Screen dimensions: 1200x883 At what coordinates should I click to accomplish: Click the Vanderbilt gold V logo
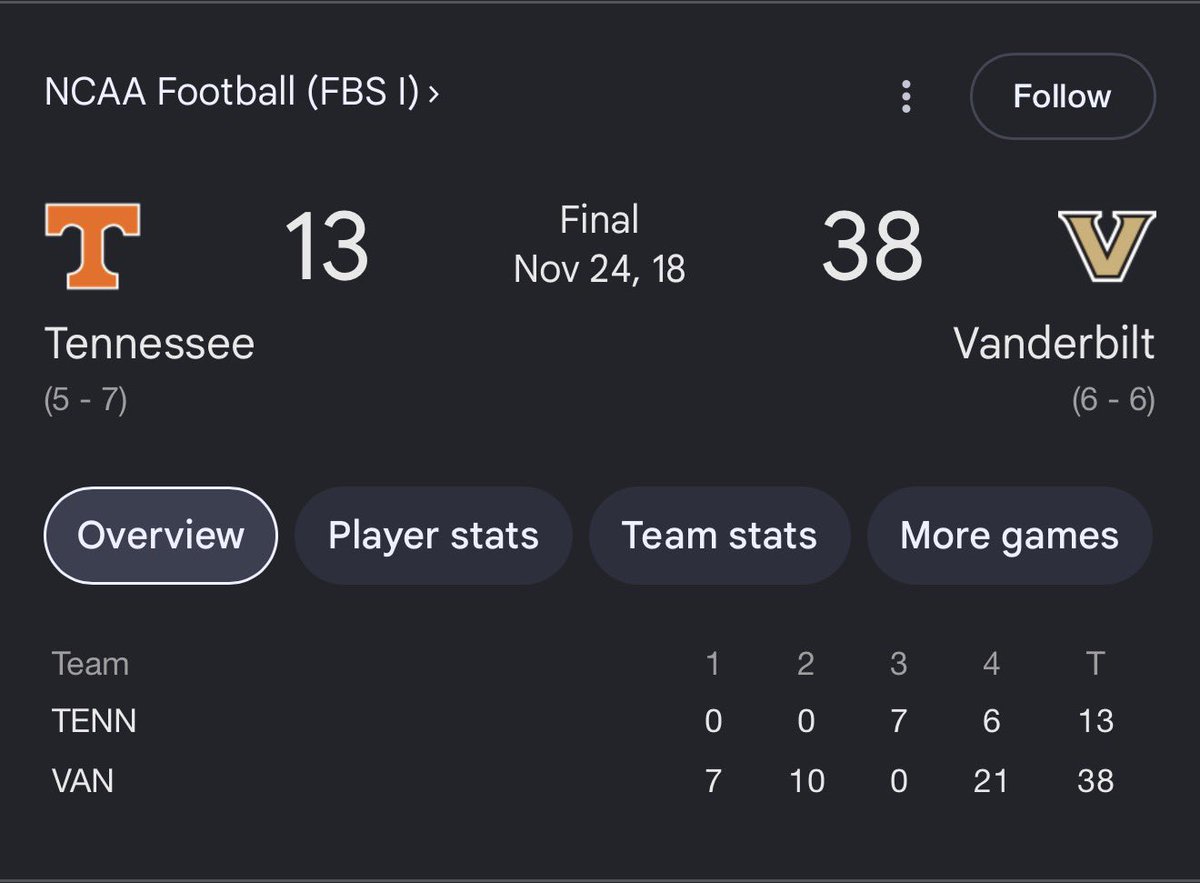coord(1107,246)
